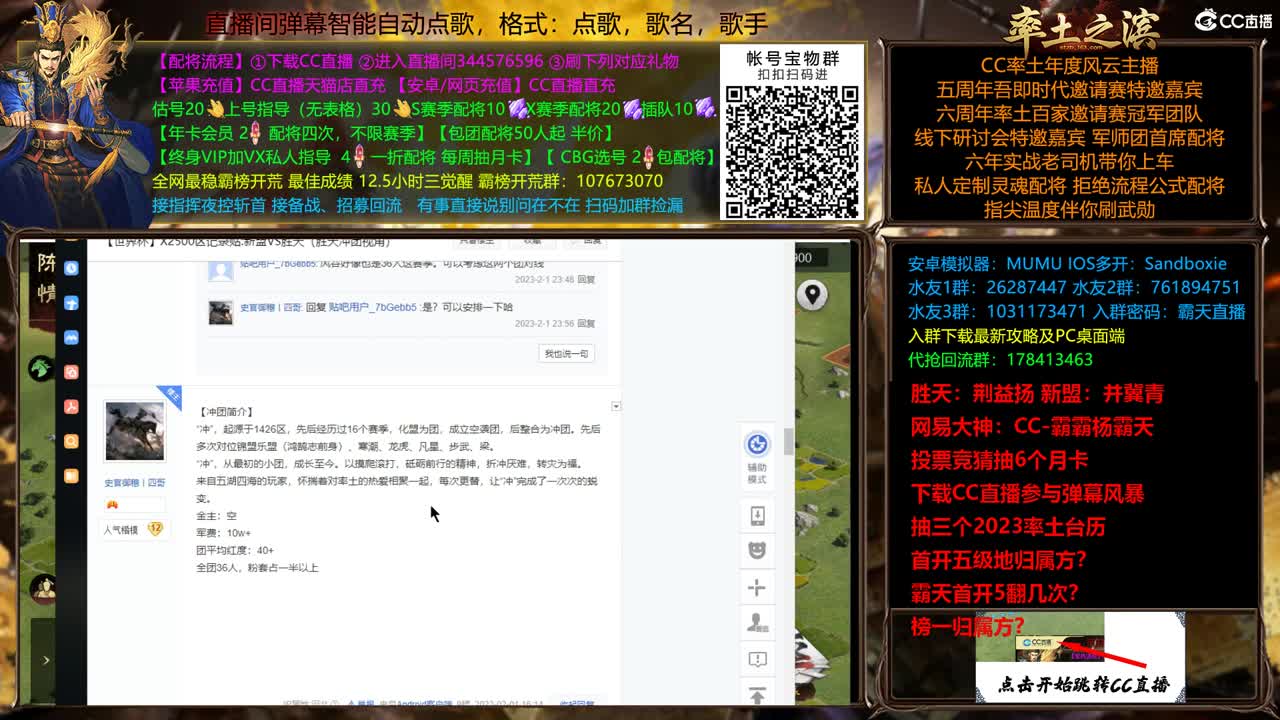Click the default user avatar in the comments
Image resolution: width=1280 pixels, height=720 pixels.
coord(220,269)
